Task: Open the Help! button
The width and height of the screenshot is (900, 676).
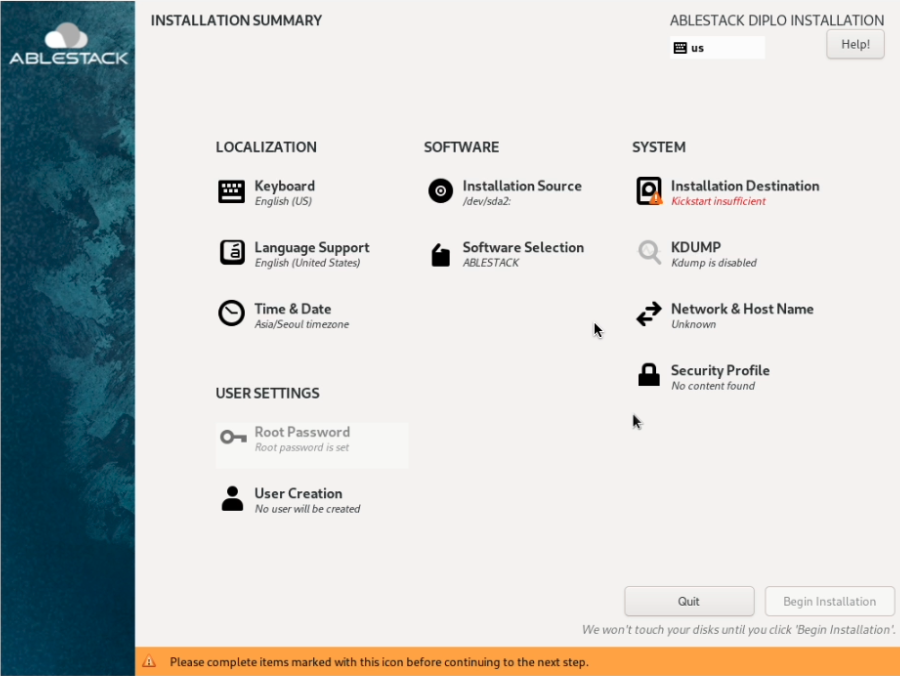Action: (855, 44)
